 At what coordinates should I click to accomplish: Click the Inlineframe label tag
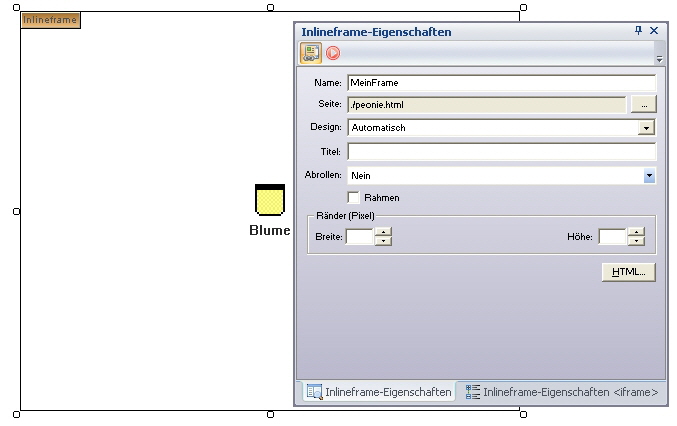[50, 19]
